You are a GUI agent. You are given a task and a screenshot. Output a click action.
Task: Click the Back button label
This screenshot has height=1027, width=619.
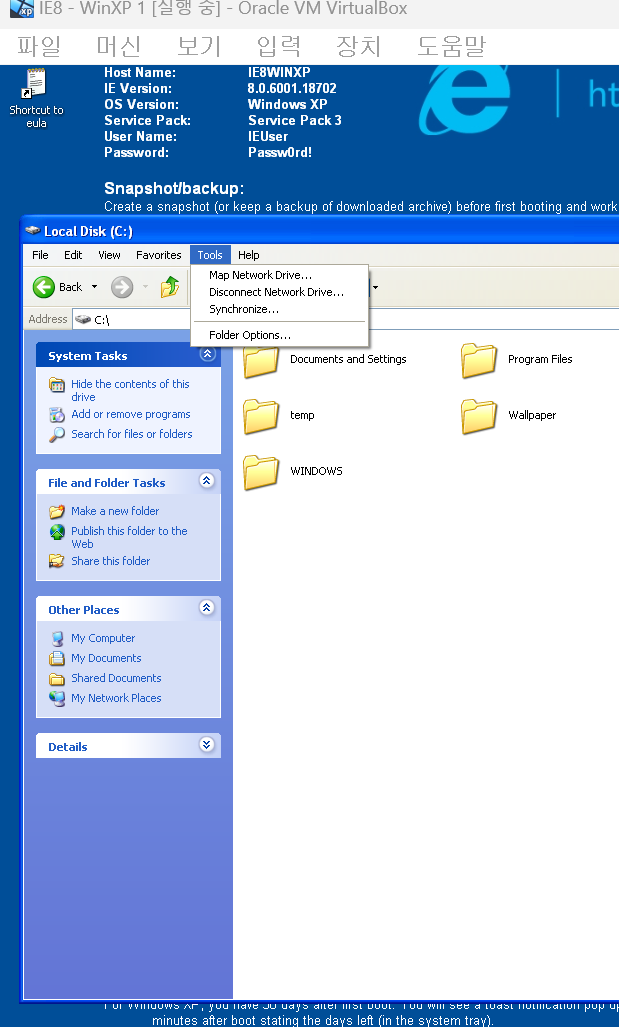71,287
